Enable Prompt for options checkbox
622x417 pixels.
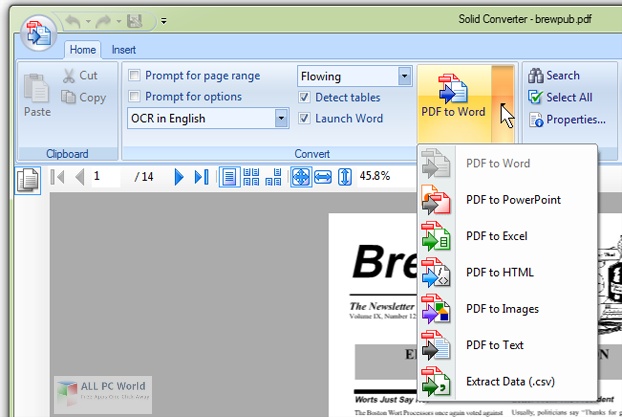[x=134, y=96]
